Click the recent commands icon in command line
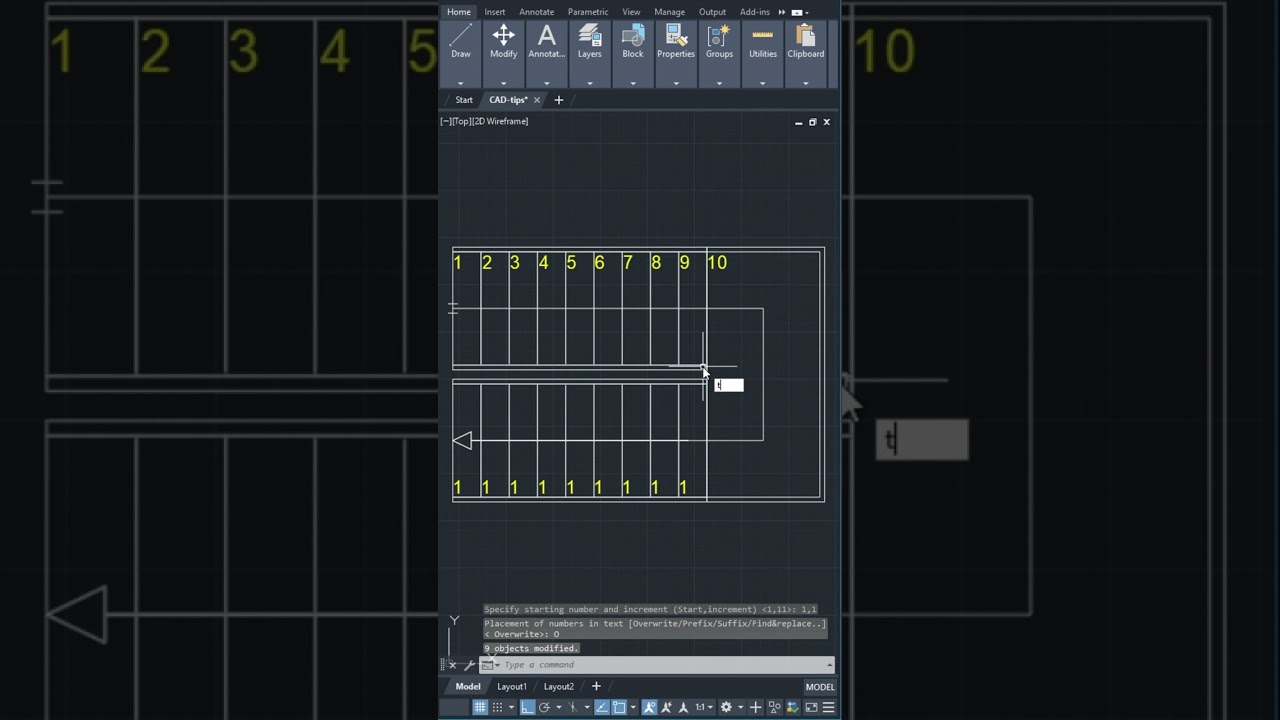1280x720 pixels. click(x=488, y=665)
